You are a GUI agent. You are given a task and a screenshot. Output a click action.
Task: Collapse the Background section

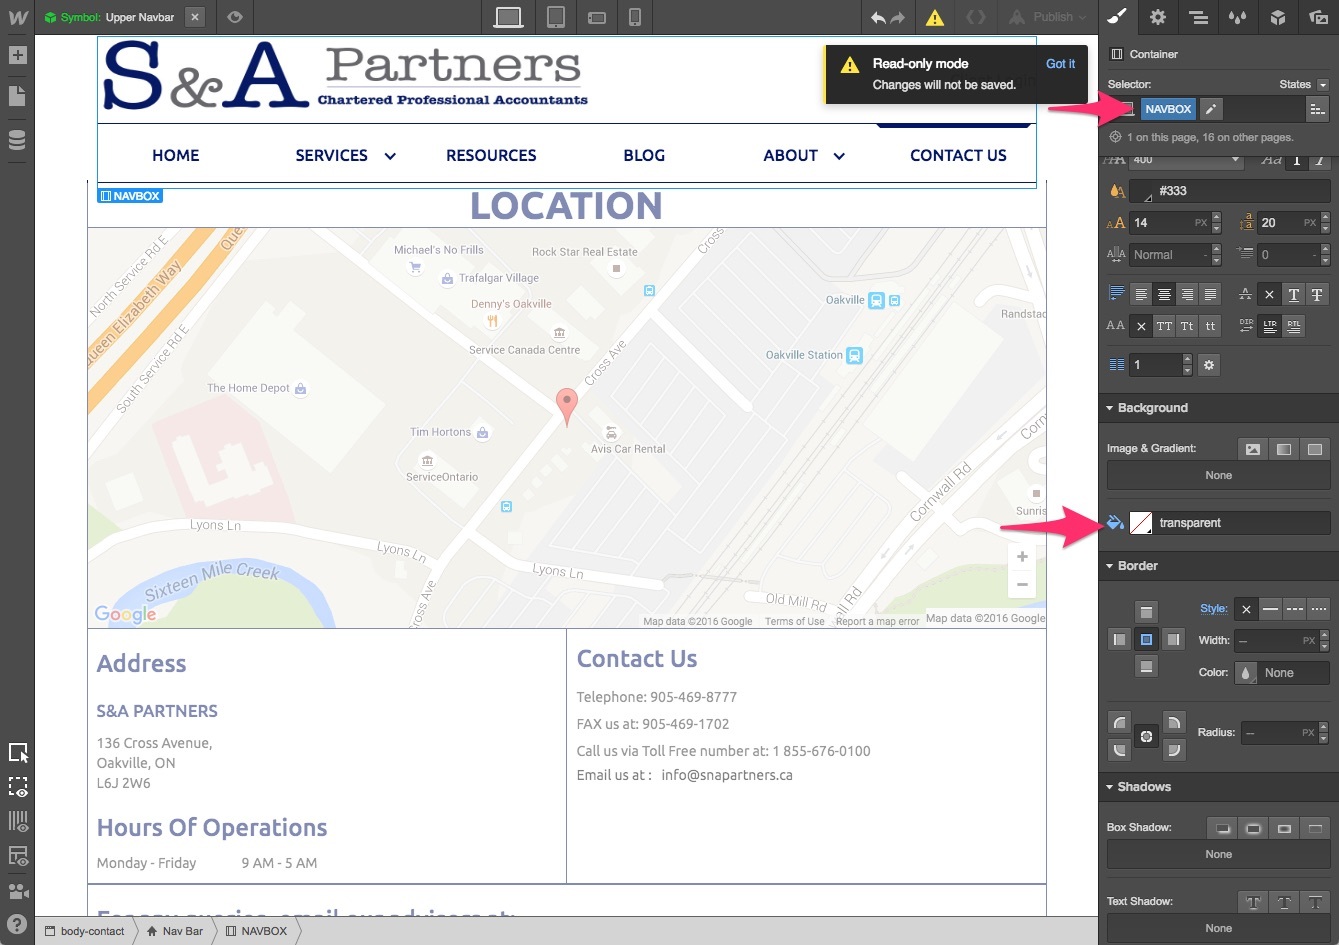click(1152, 408)
